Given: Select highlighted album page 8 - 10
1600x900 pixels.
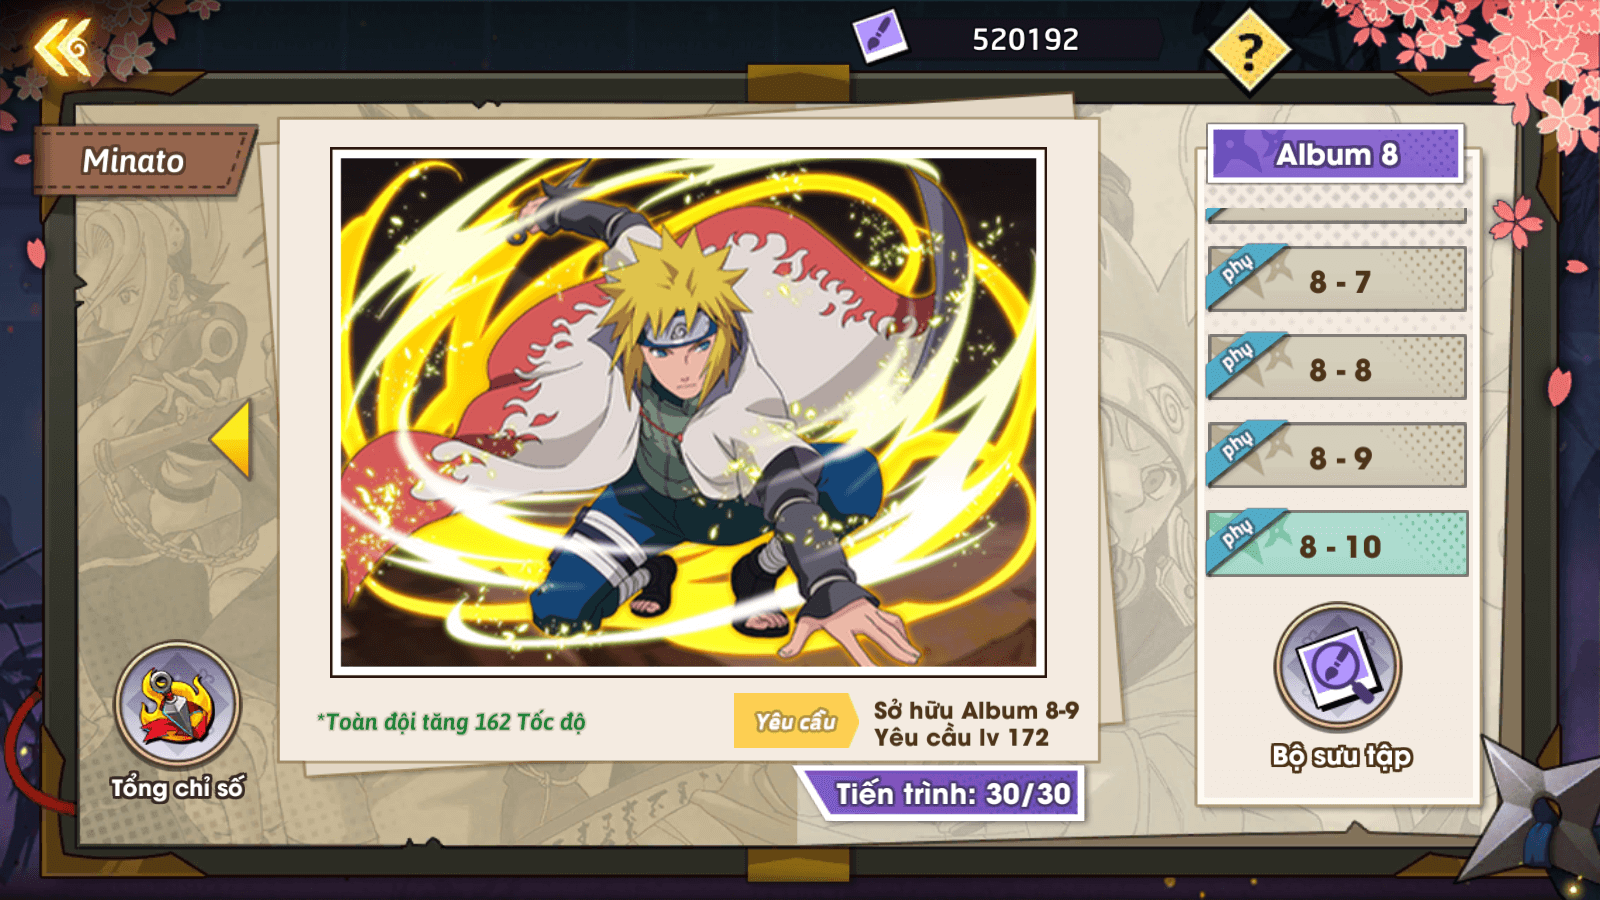Looking at the screenshot, I should (1337, 544).
